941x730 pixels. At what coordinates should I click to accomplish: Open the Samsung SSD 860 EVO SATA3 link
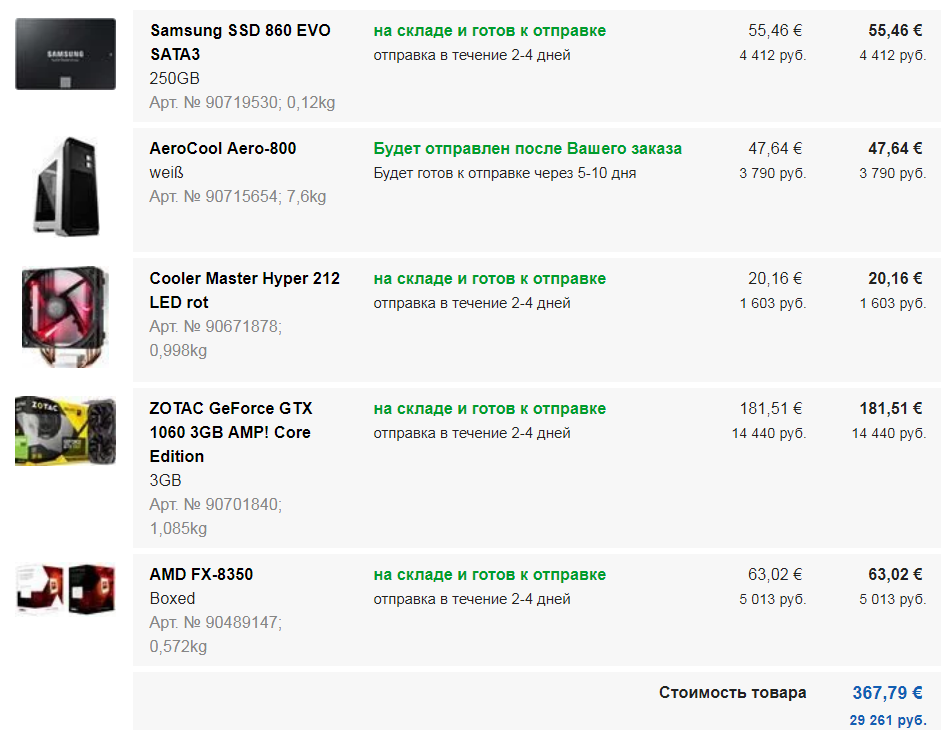(240, 42)
